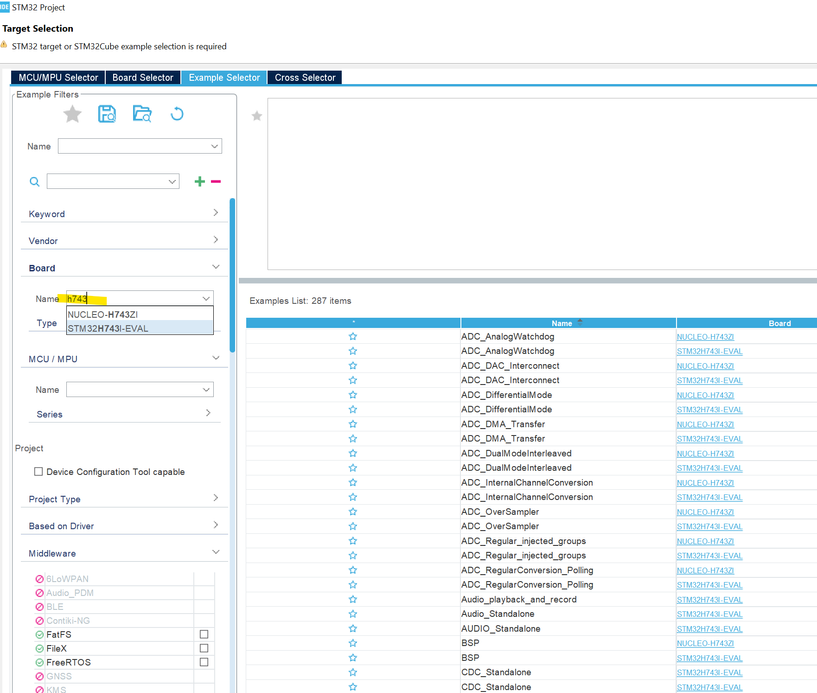The width and height of the screenshot is (817, 693).
Task: Tick the FreeRTOS middleware checkbox
Action: tap(204, 662)
